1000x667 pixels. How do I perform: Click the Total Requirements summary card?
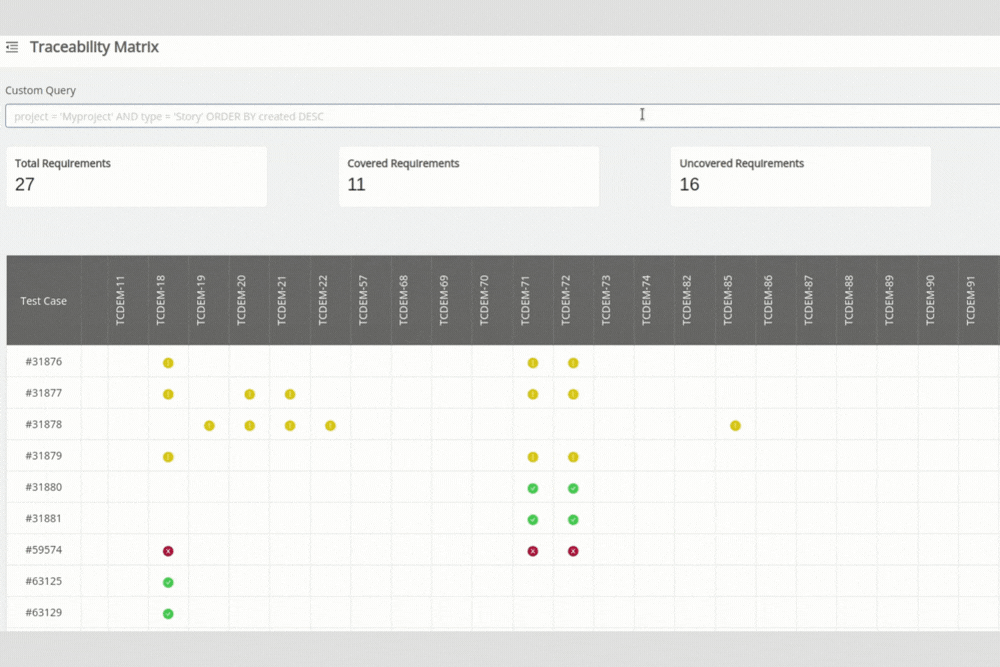click(x=137, y=176)
